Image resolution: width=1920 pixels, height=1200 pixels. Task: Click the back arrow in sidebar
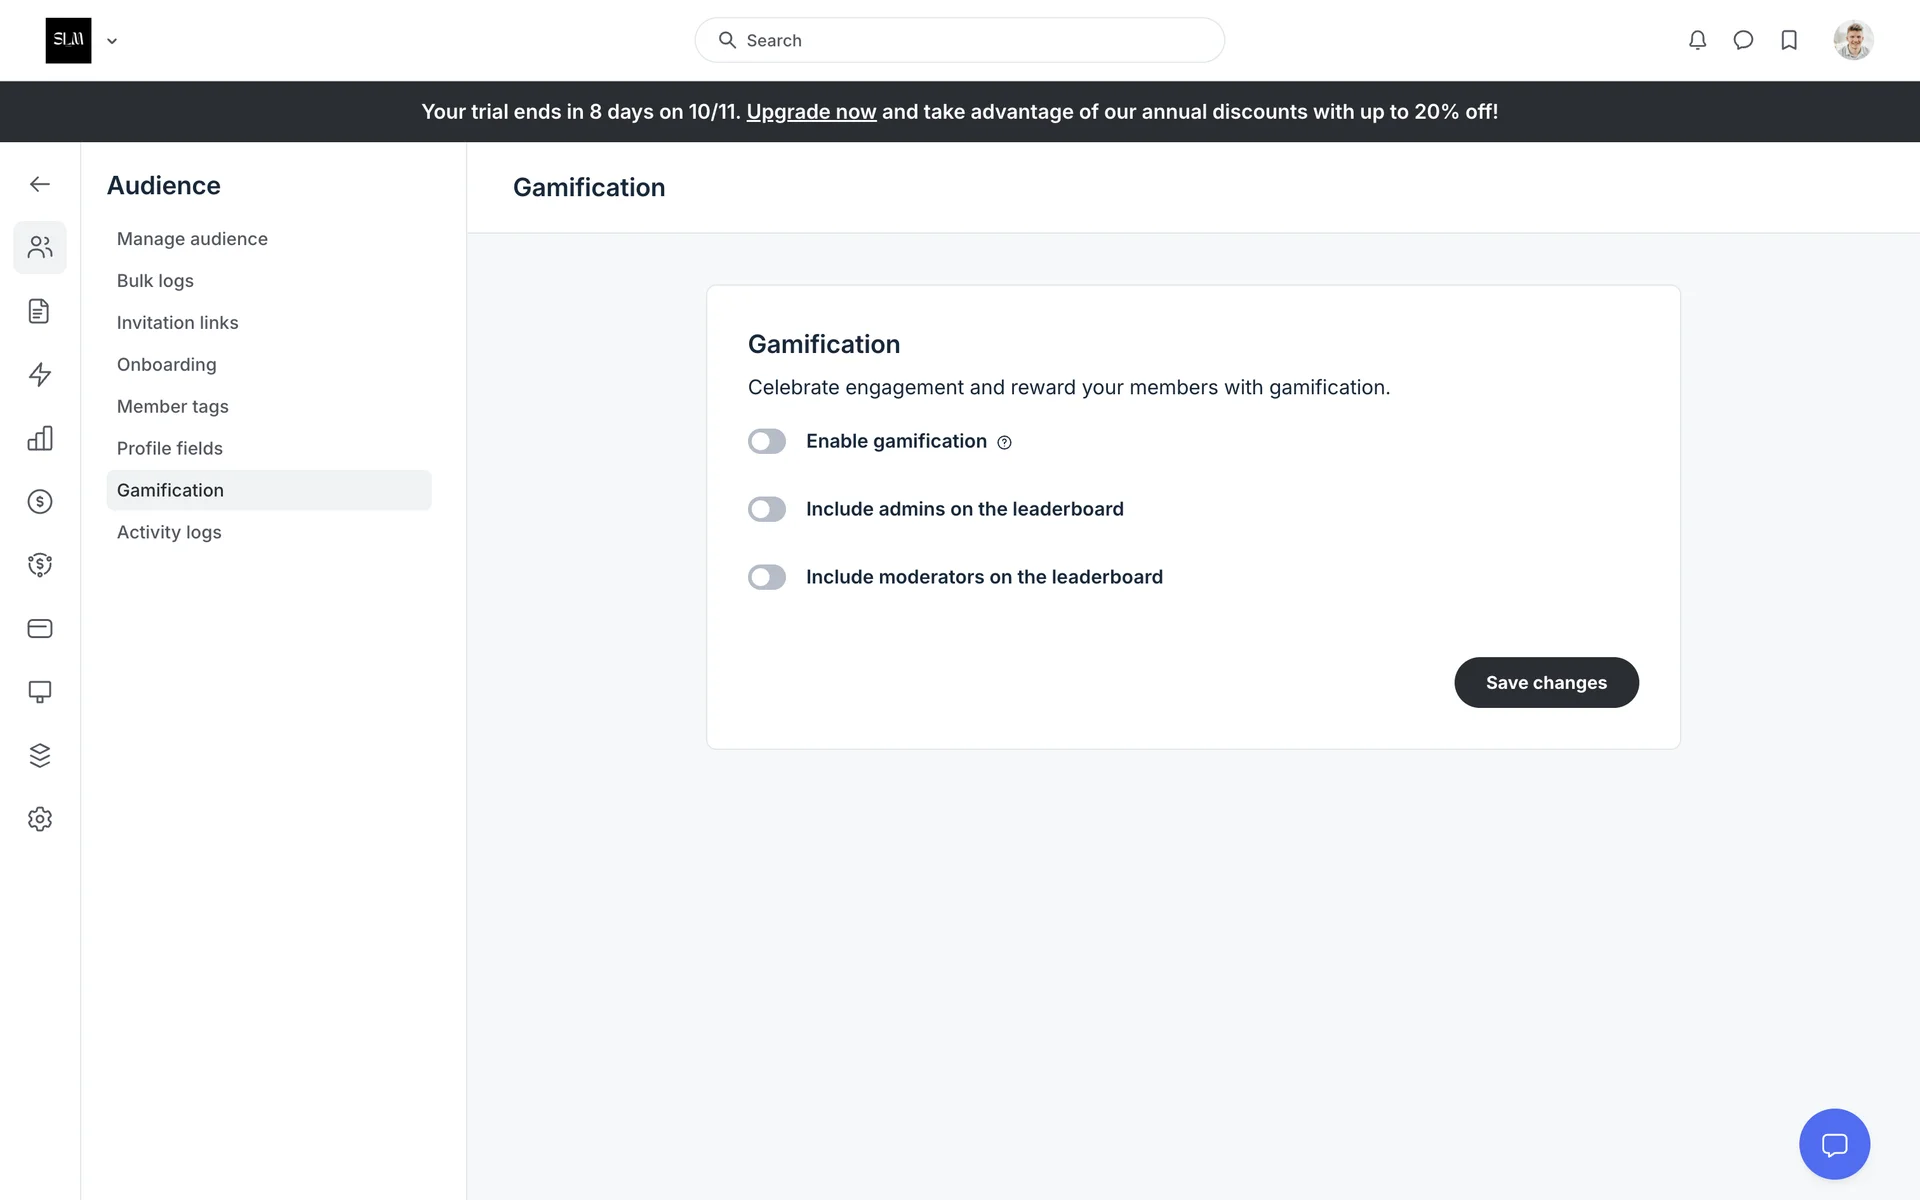40,184
